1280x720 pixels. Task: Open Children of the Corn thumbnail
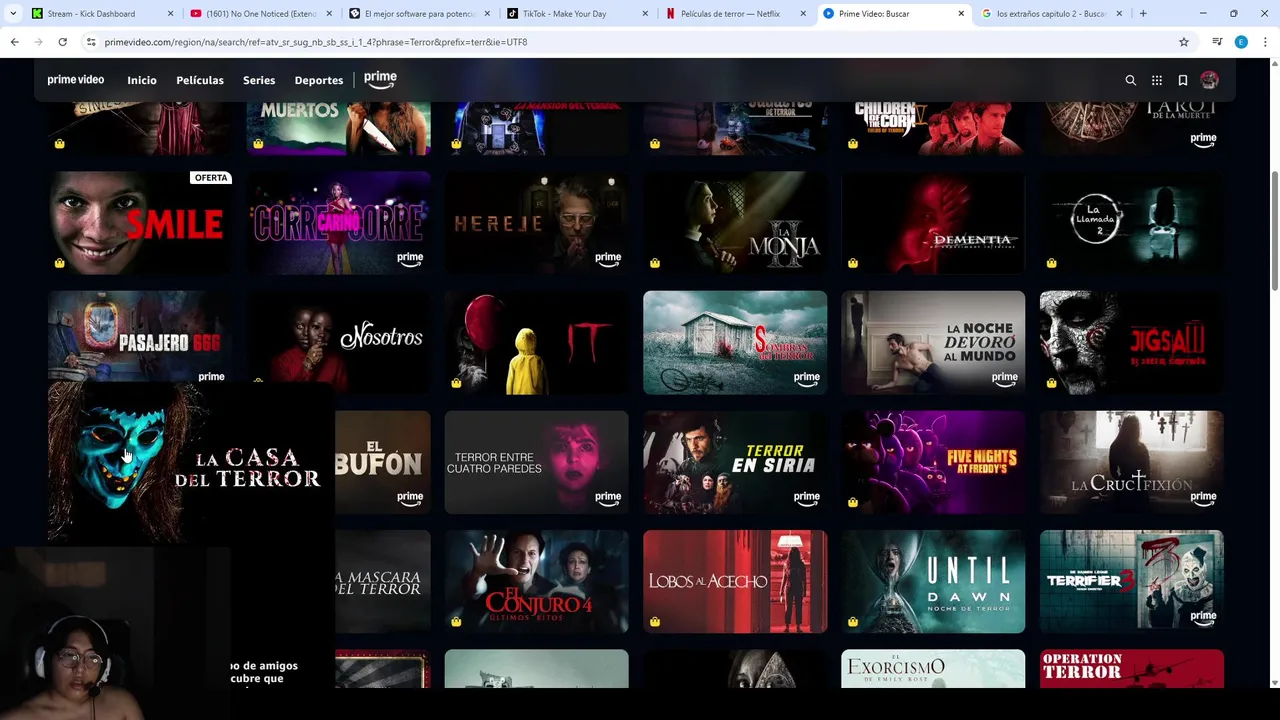click(933, 127)
